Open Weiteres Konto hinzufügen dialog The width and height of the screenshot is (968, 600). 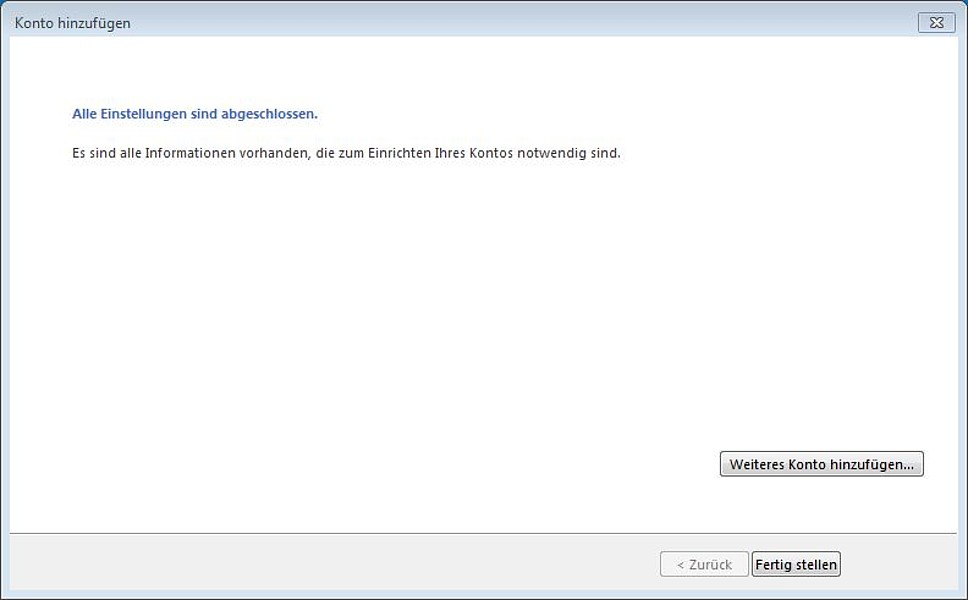tap(822, 464)
